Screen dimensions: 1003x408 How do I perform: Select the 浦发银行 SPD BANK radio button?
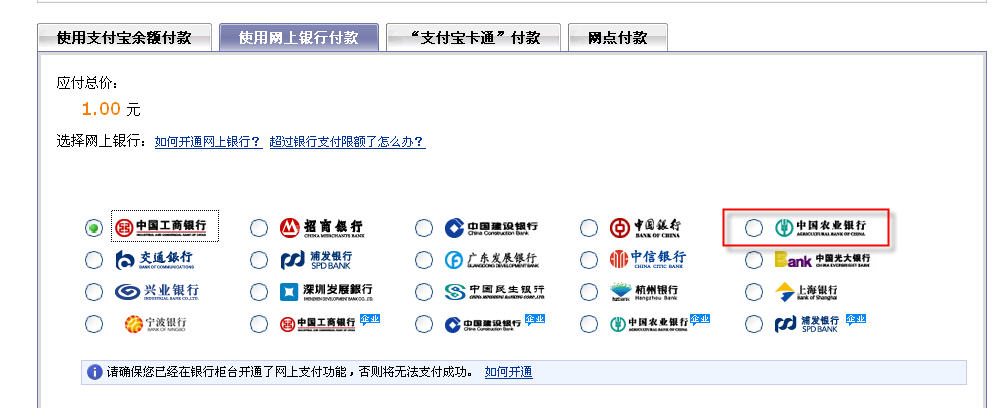click(x=259, y=260)
